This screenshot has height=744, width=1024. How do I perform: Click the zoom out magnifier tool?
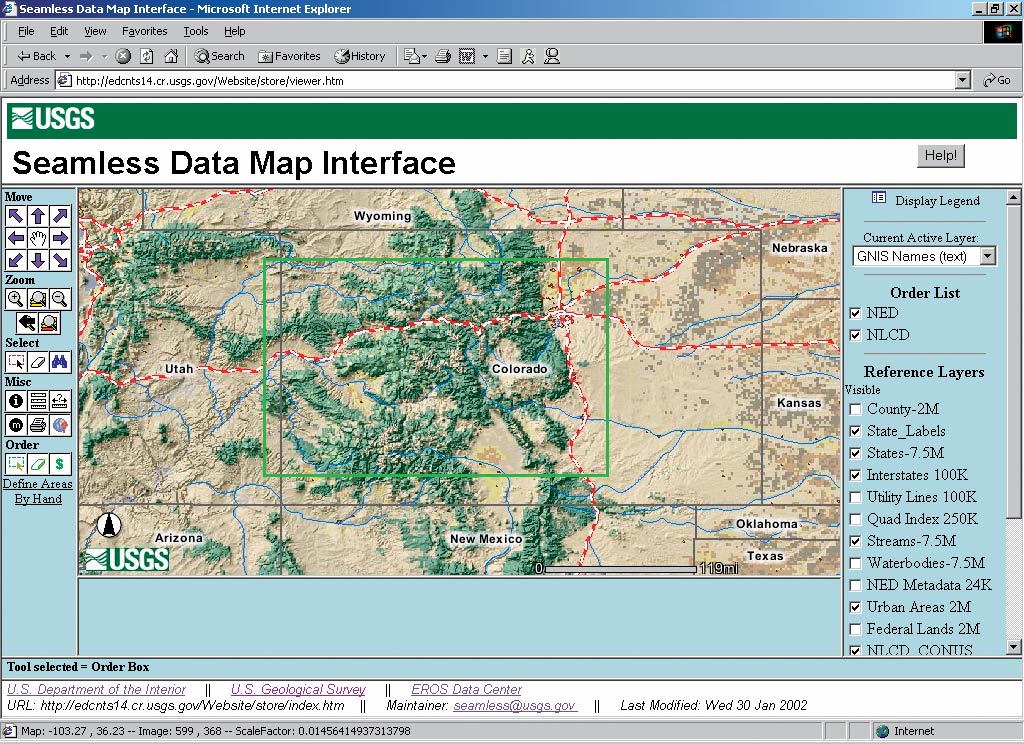coord(60,299)
